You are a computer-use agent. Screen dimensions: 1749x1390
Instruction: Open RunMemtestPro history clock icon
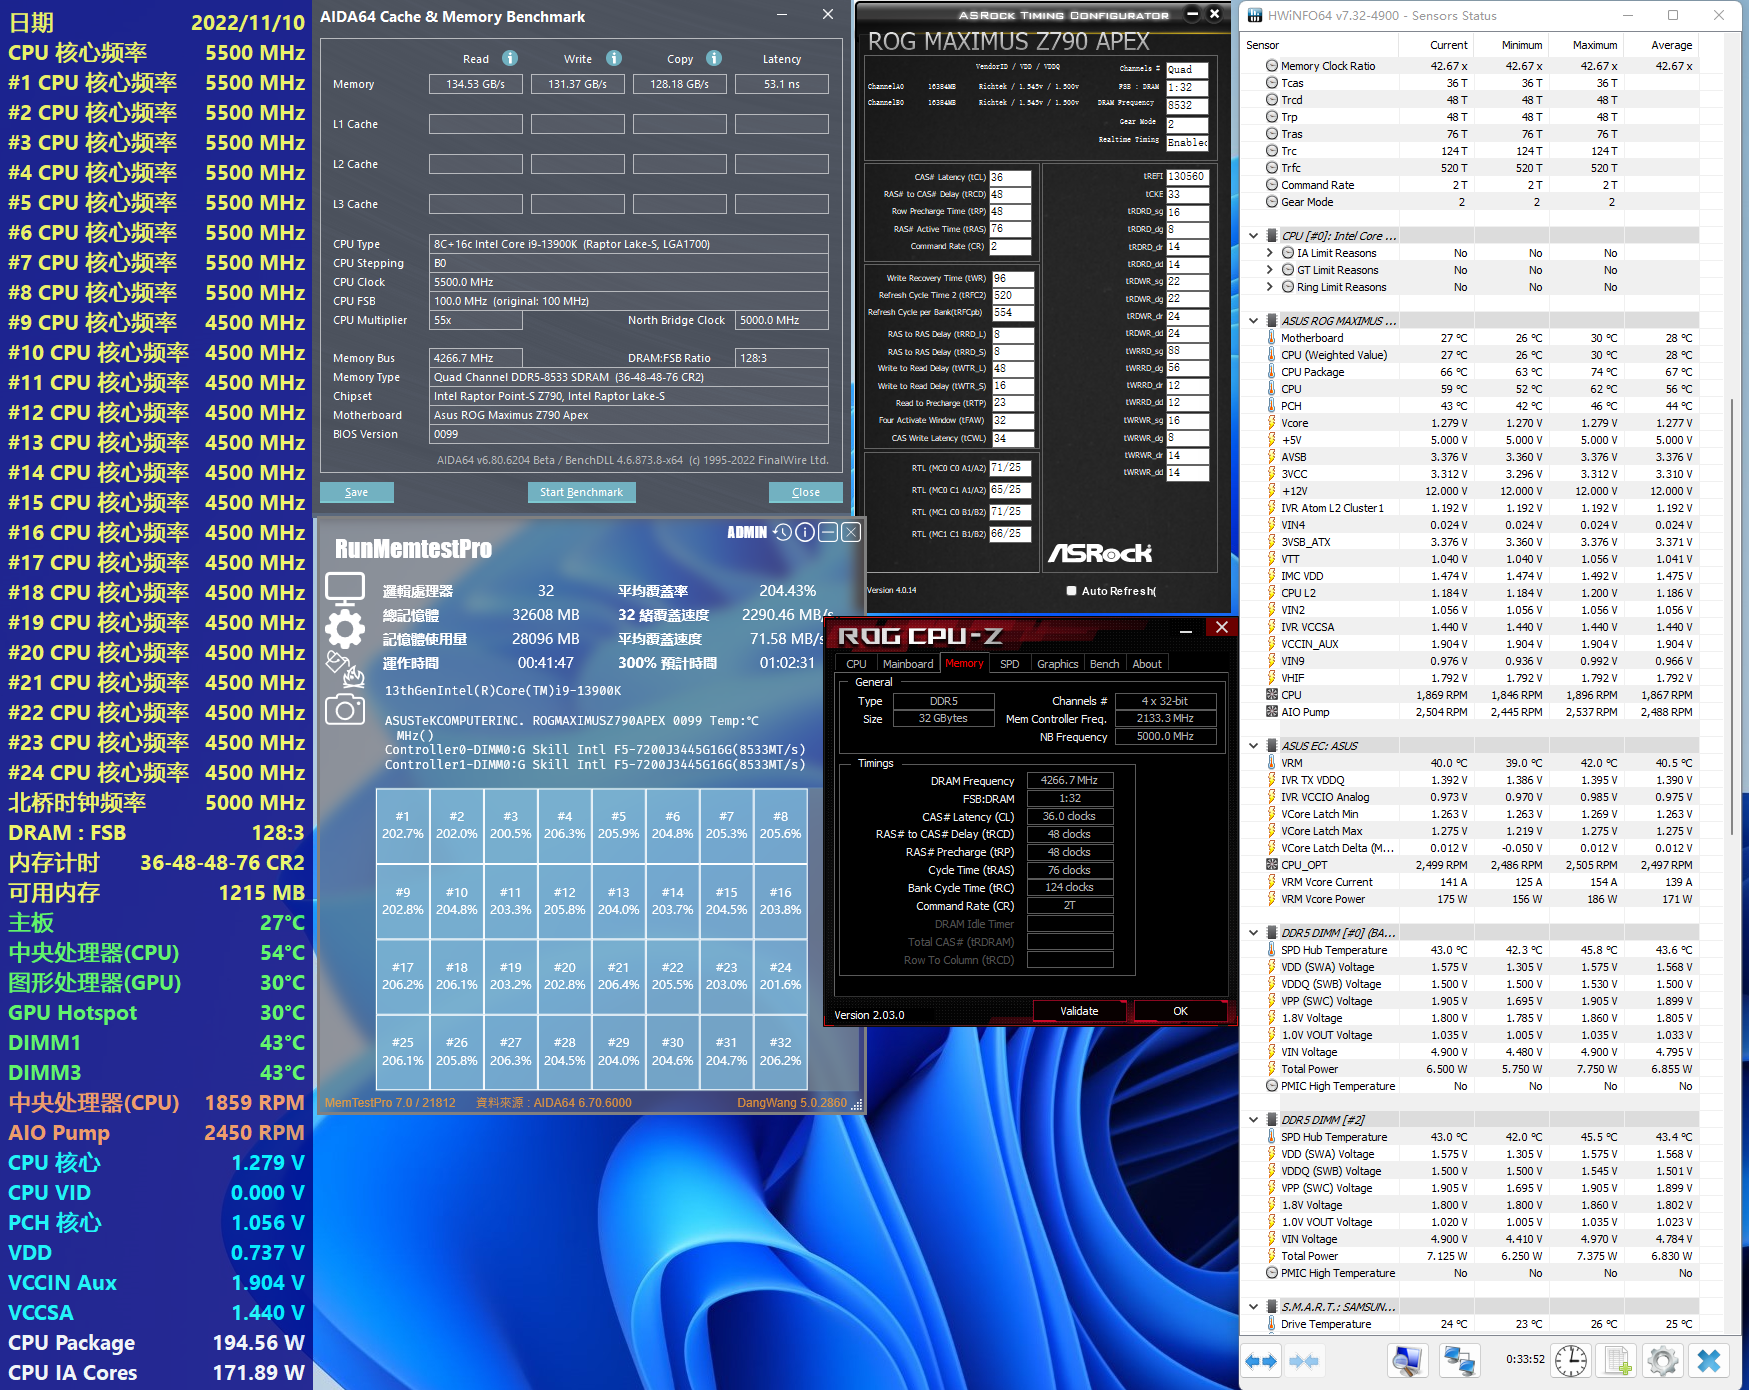tap(782, 532)
